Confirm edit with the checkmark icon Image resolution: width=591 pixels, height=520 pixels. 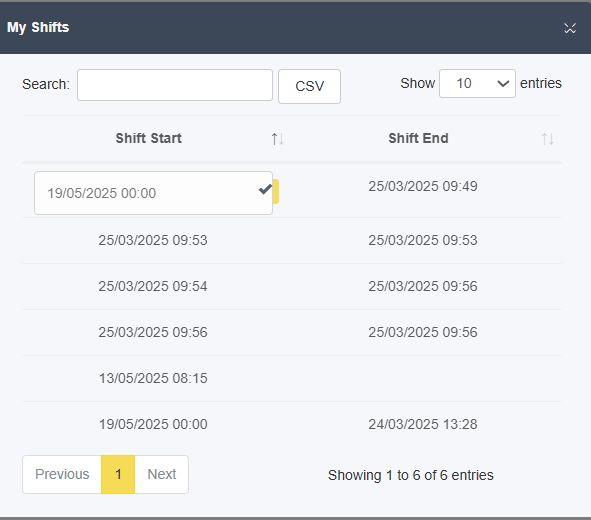[266, 189]
